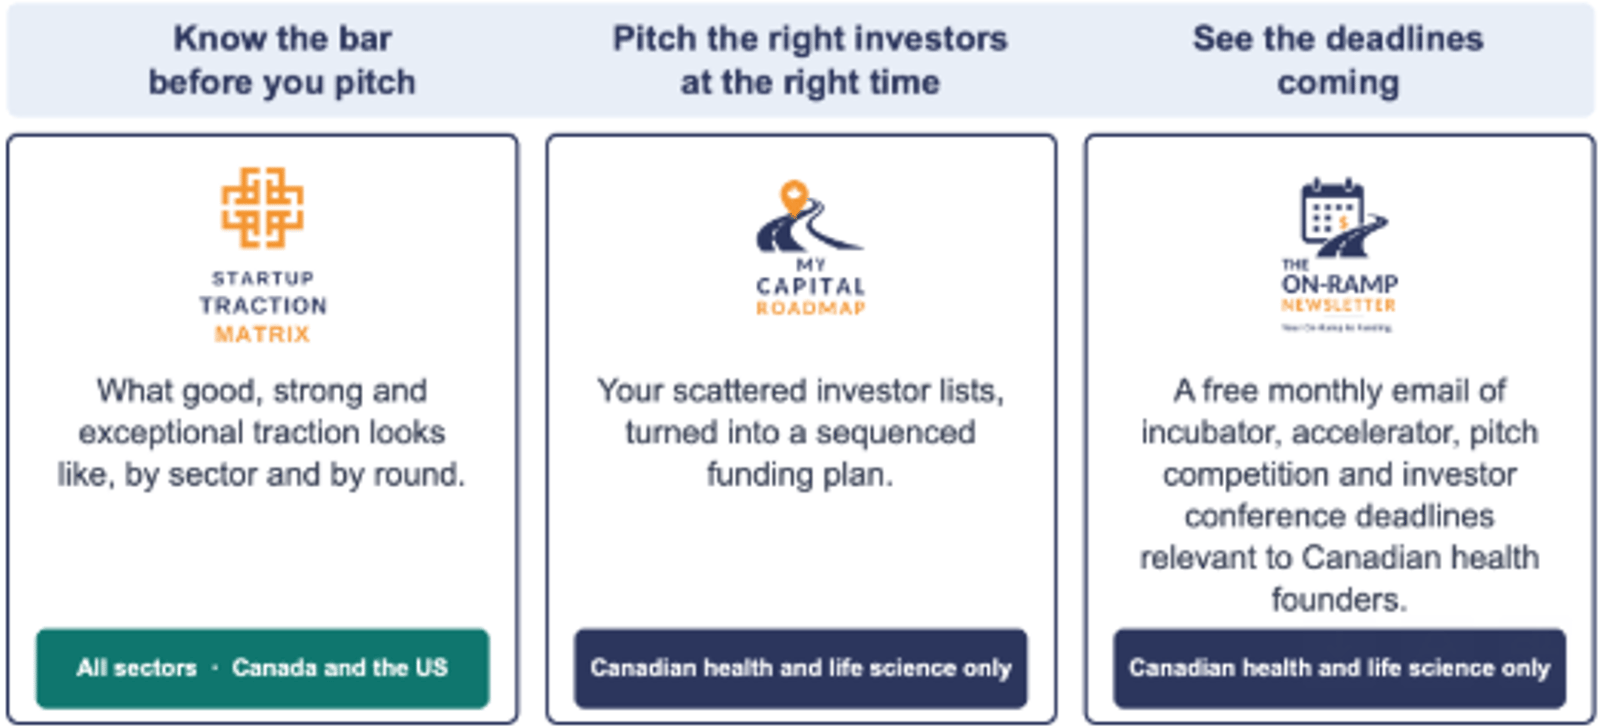This screenshot has height=728, width=1600.
Task: Open the My Capital Roadmap card
Action: 801,429
